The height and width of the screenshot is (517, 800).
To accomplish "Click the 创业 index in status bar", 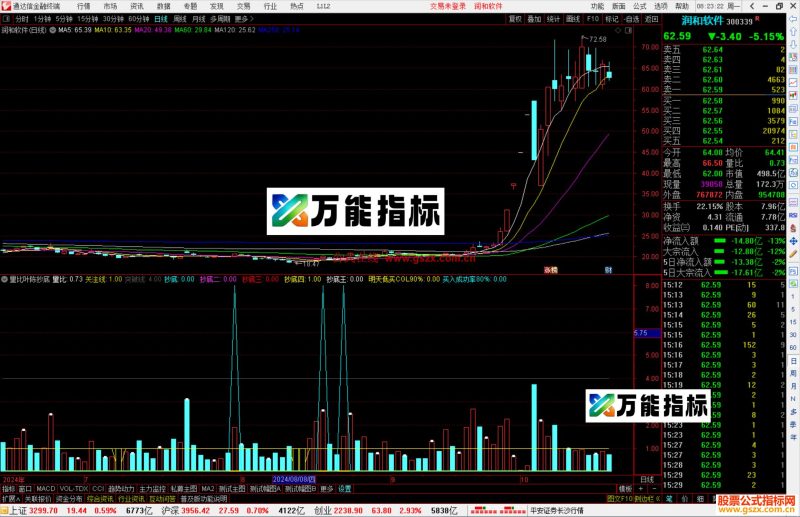I will tap(322, 510).
